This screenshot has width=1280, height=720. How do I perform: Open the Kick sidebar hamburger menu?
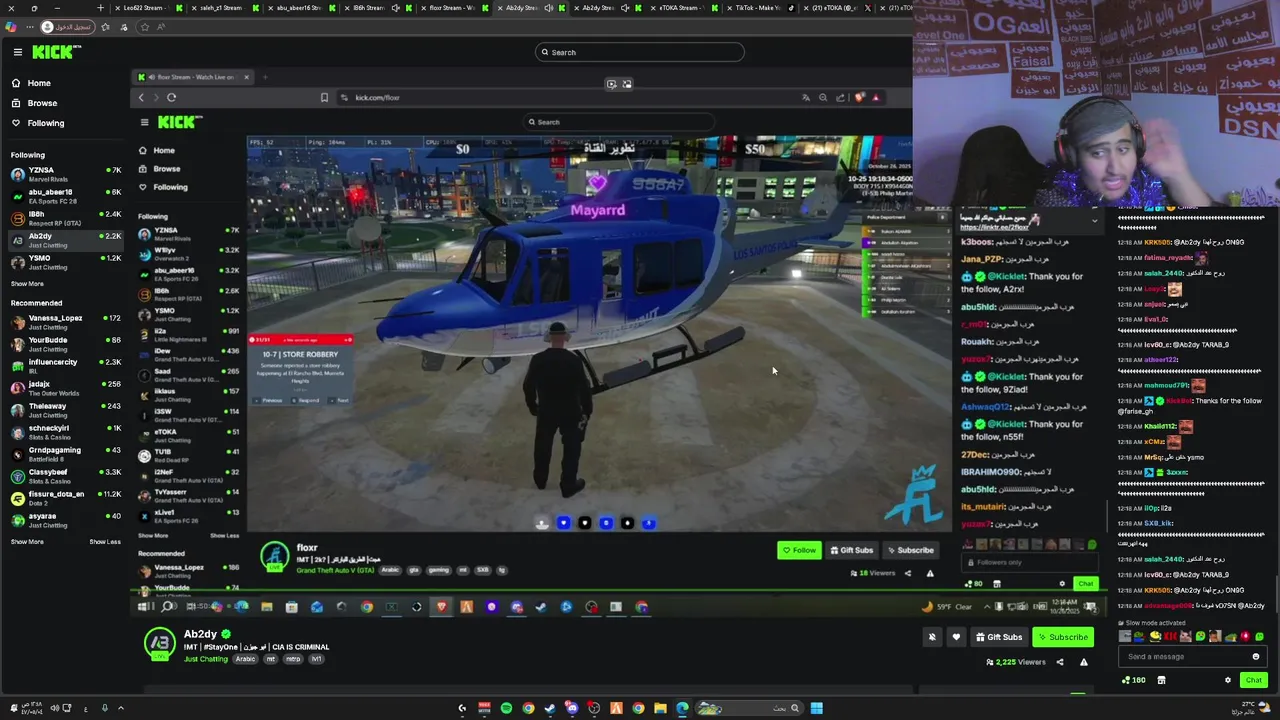tap(17, 52)
